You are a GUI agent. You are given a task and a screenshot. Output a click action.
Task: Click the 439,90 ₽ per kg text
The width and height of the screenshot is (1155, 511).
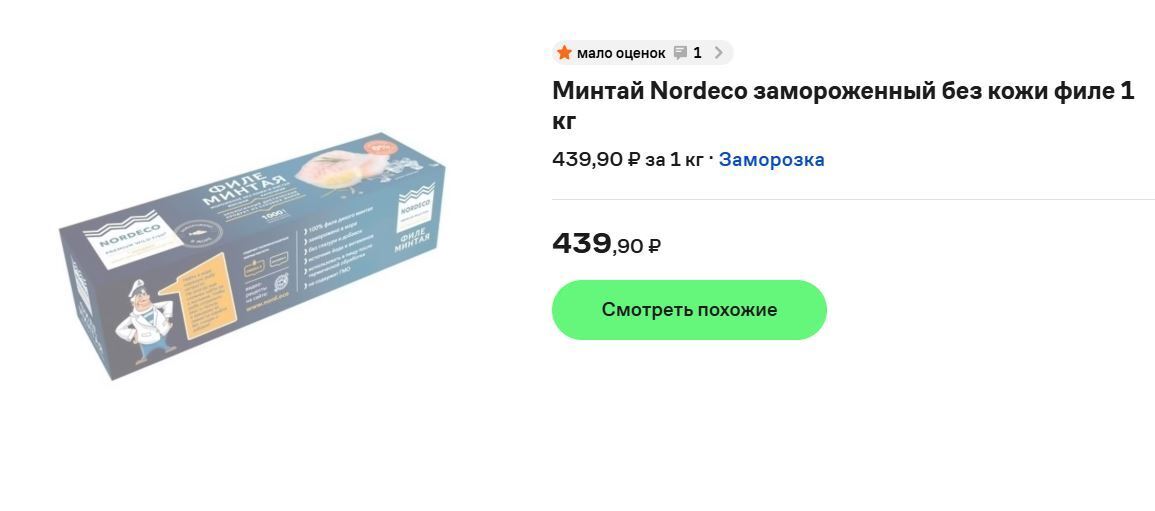pyautogui.click(x=627, y=159)
